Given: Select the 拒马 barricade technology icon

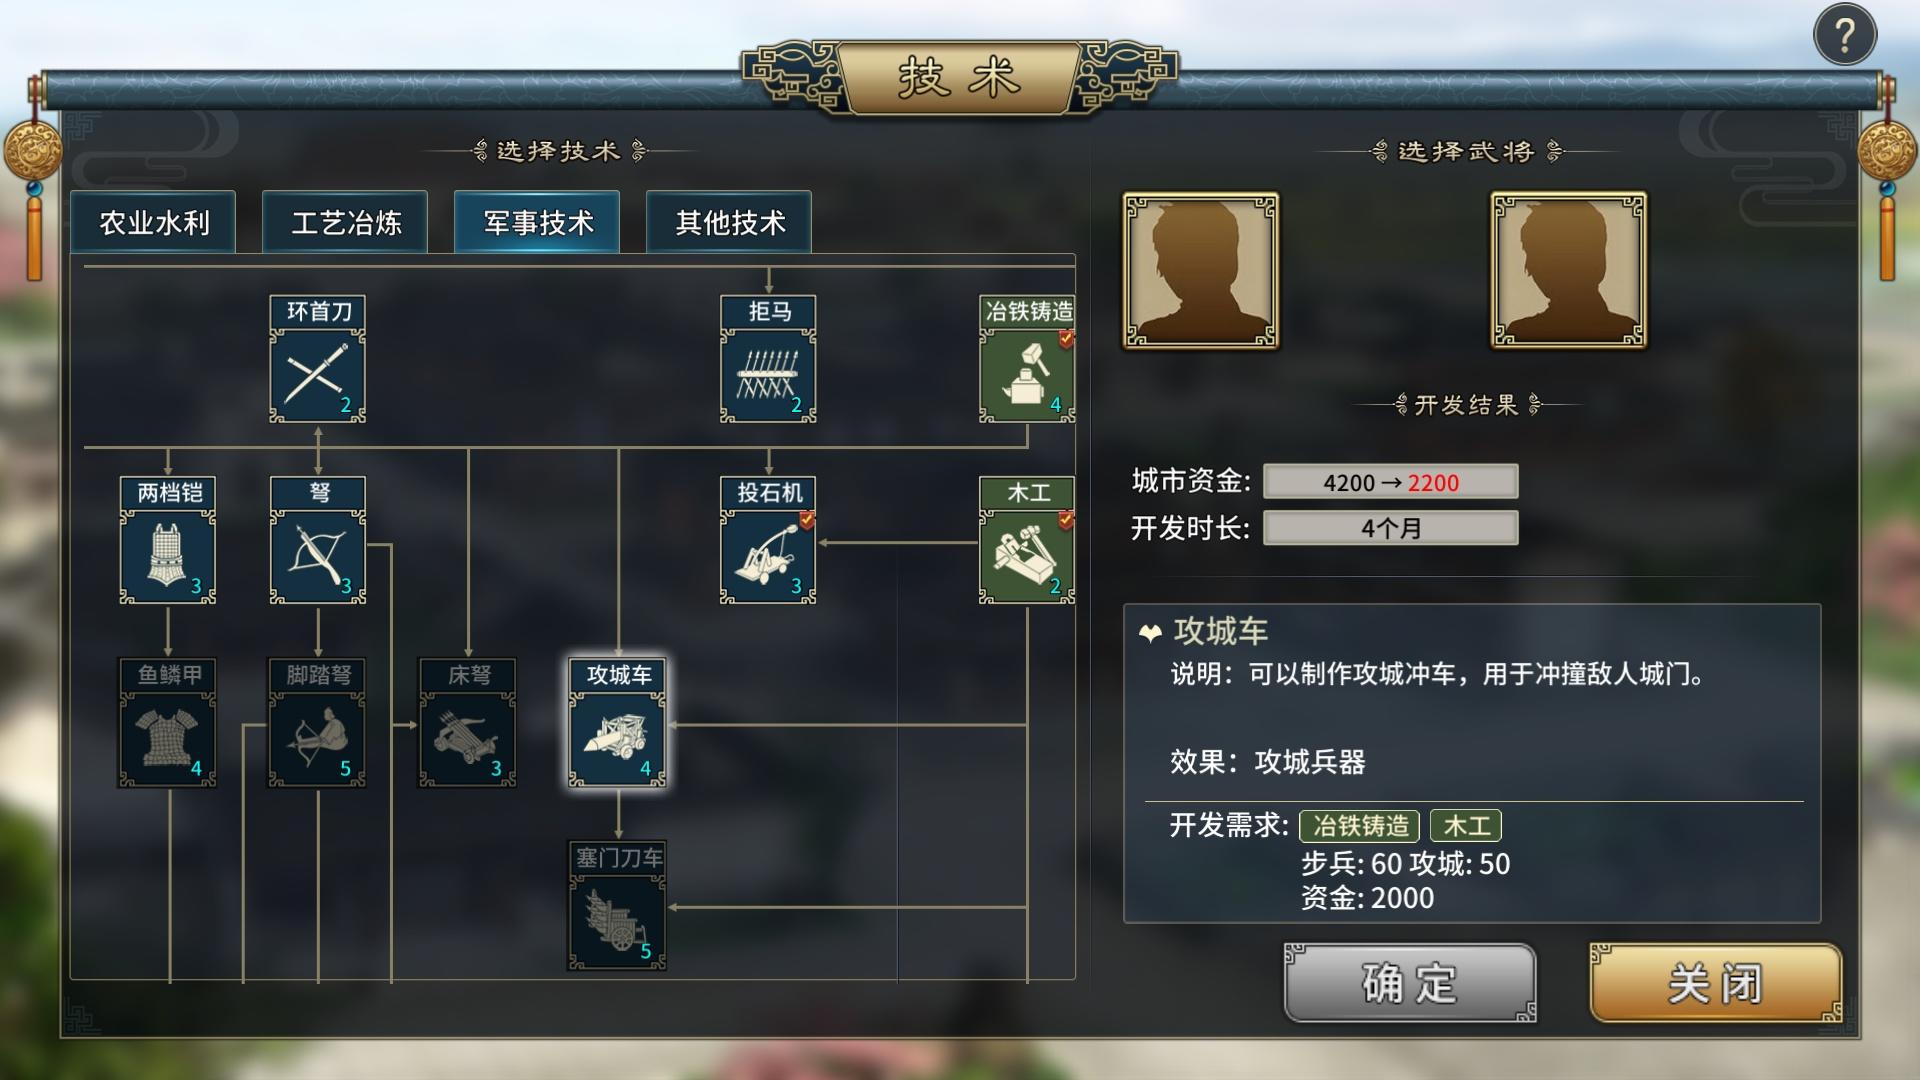Looking at the screenshot, I should (768, 359).
